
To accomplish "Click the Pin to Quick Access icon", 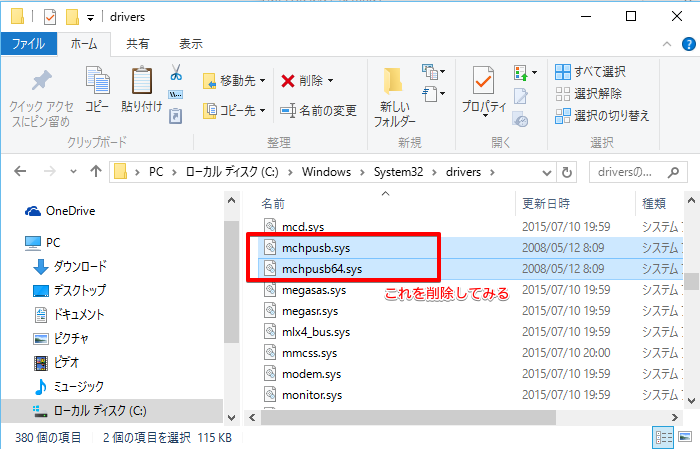I will point(42,80).
